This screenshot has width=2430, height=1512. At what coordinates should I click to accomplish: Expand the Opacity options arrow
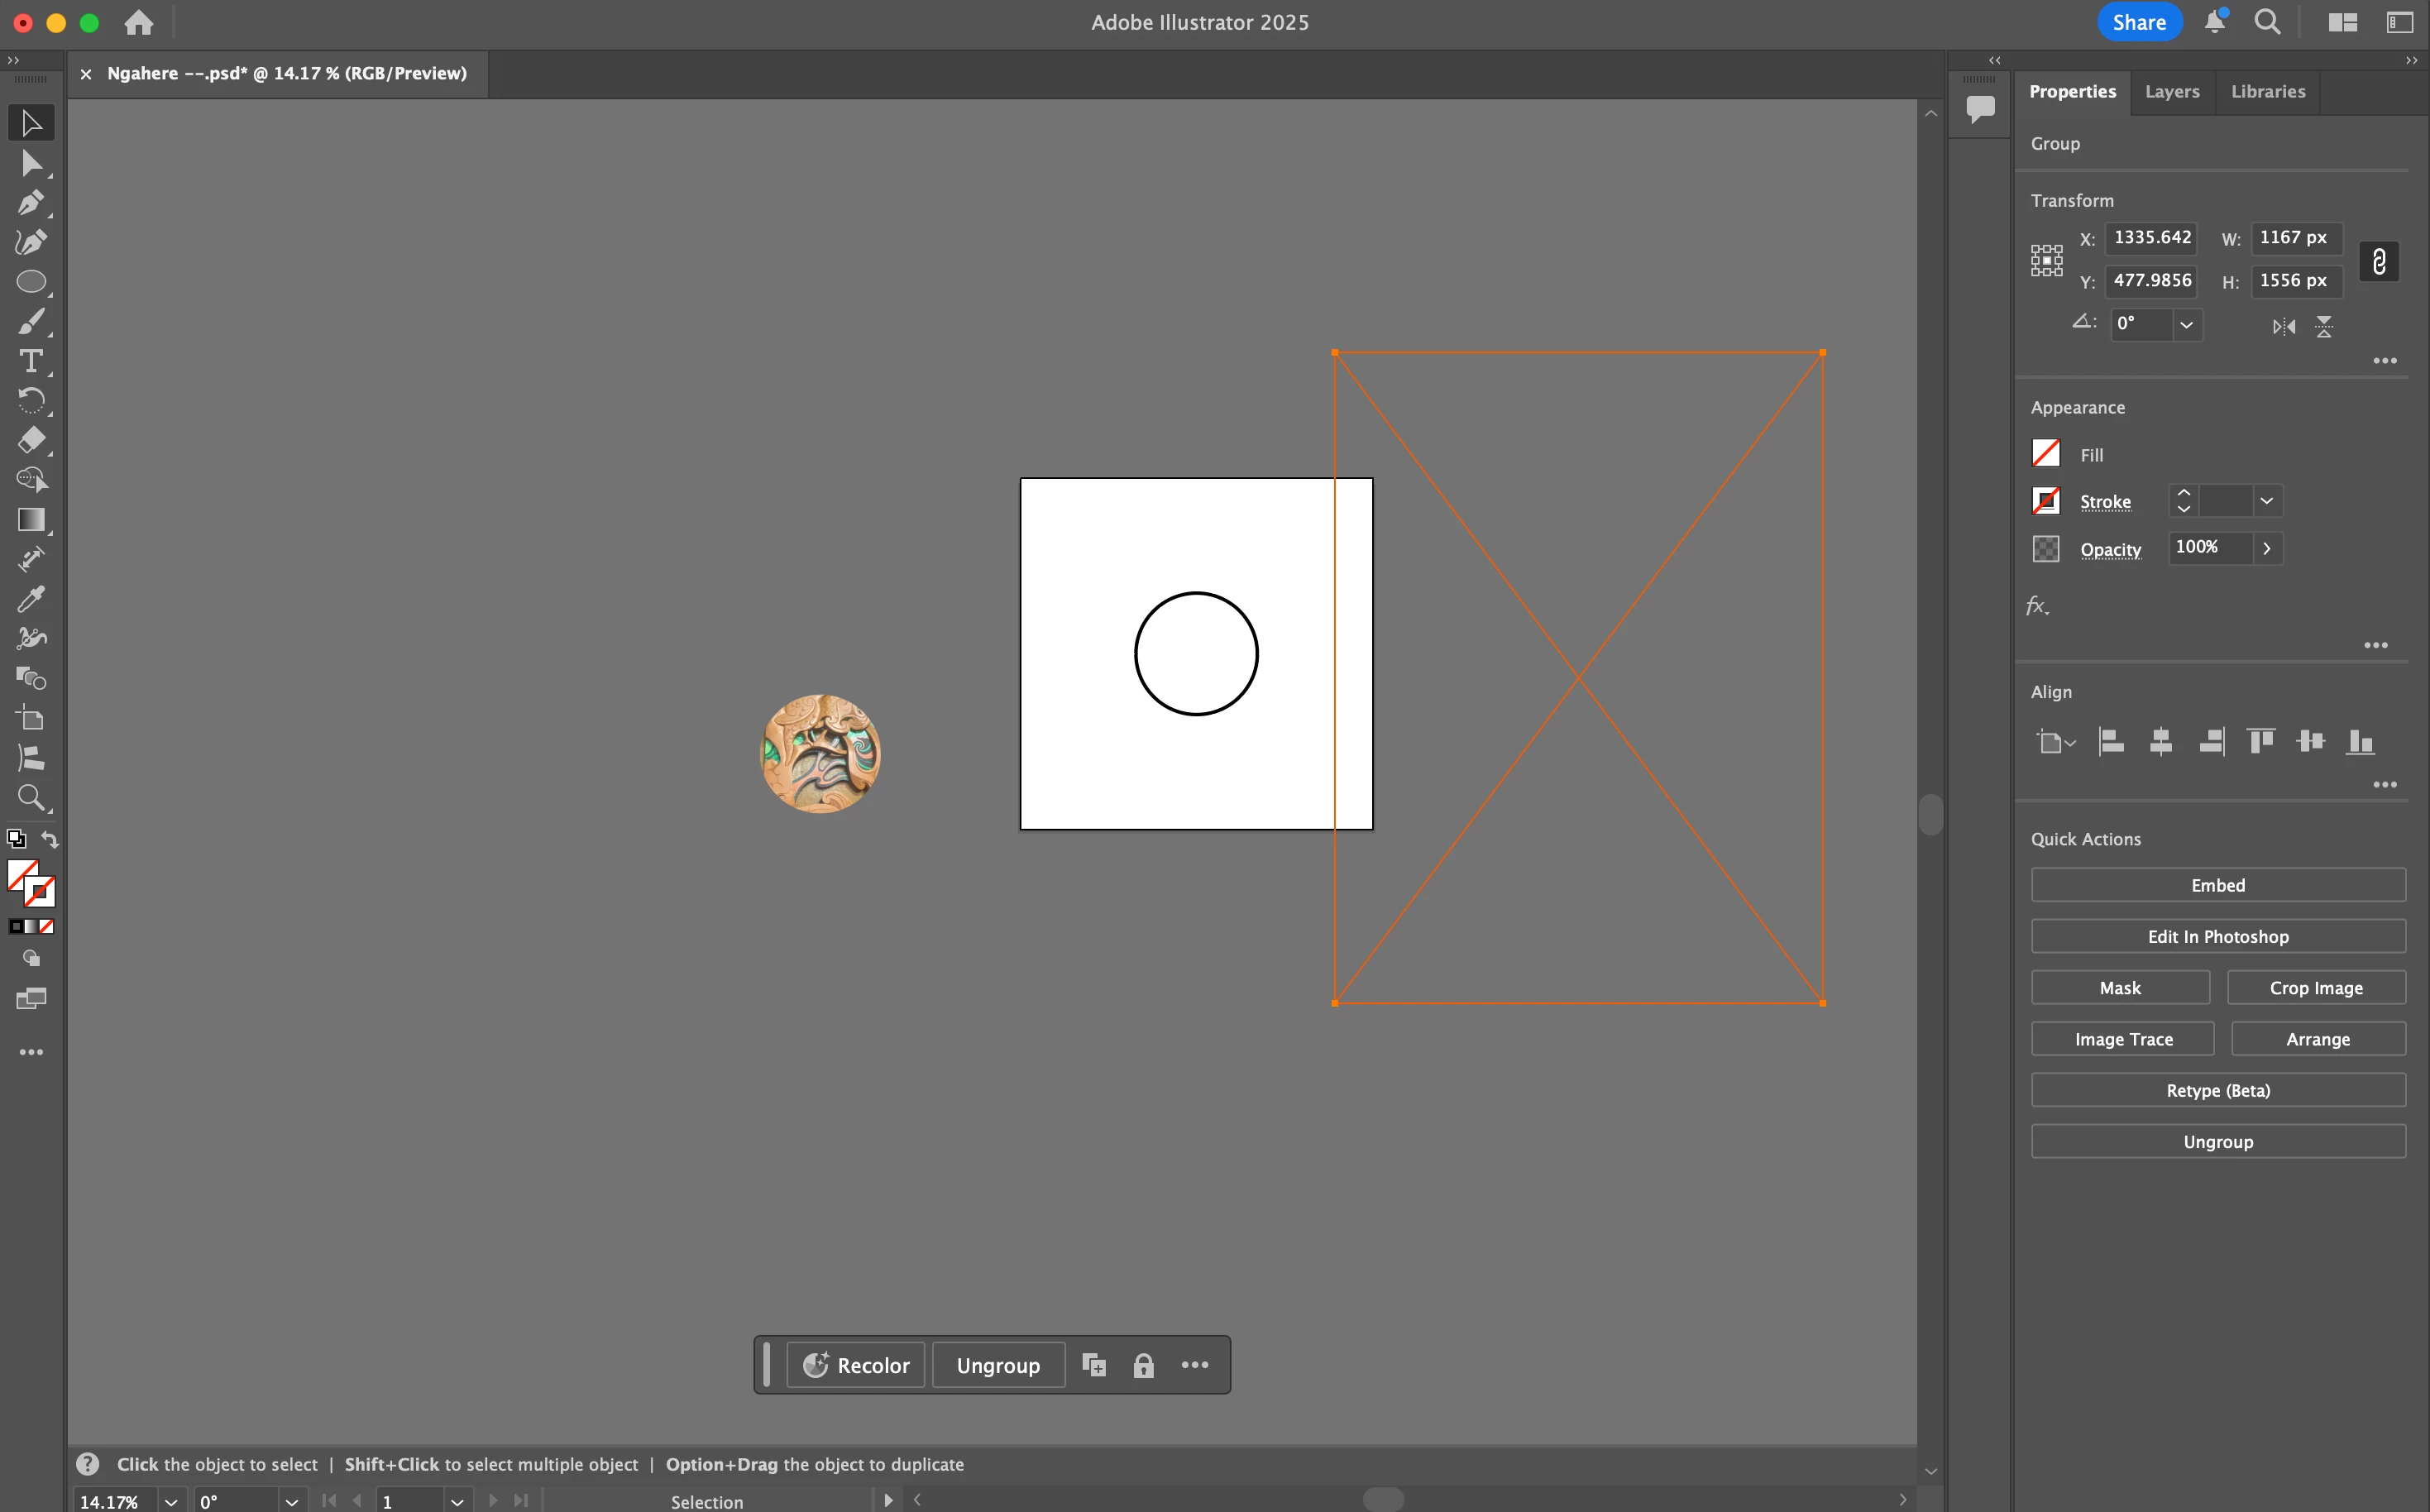[x=2266, y=548]
